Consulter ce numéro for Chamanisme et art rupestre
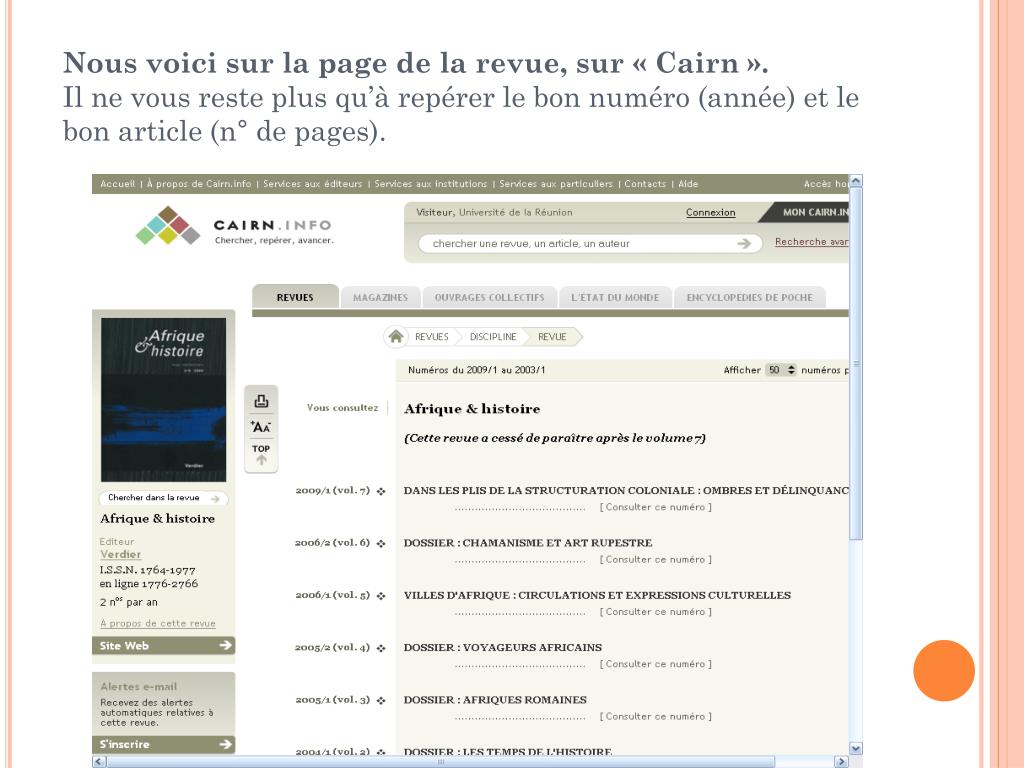 tap(656, 559)
